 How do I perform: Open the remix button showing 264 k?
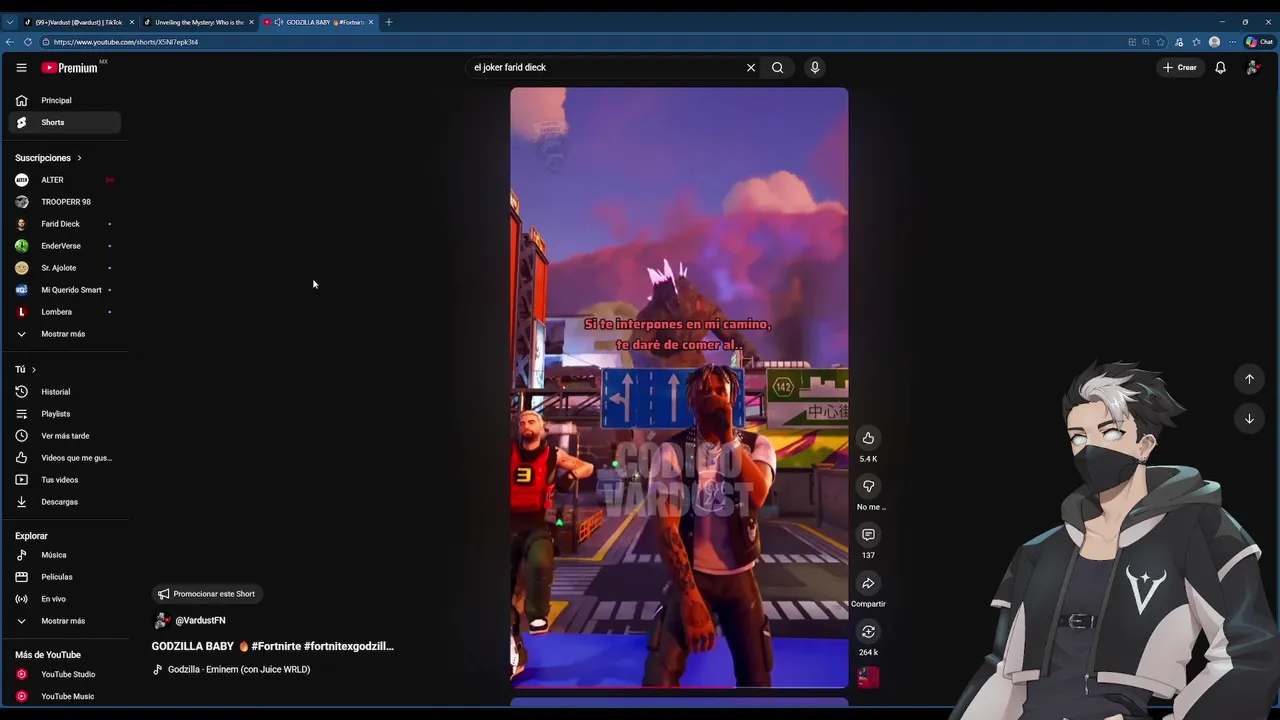pos(868,632)
